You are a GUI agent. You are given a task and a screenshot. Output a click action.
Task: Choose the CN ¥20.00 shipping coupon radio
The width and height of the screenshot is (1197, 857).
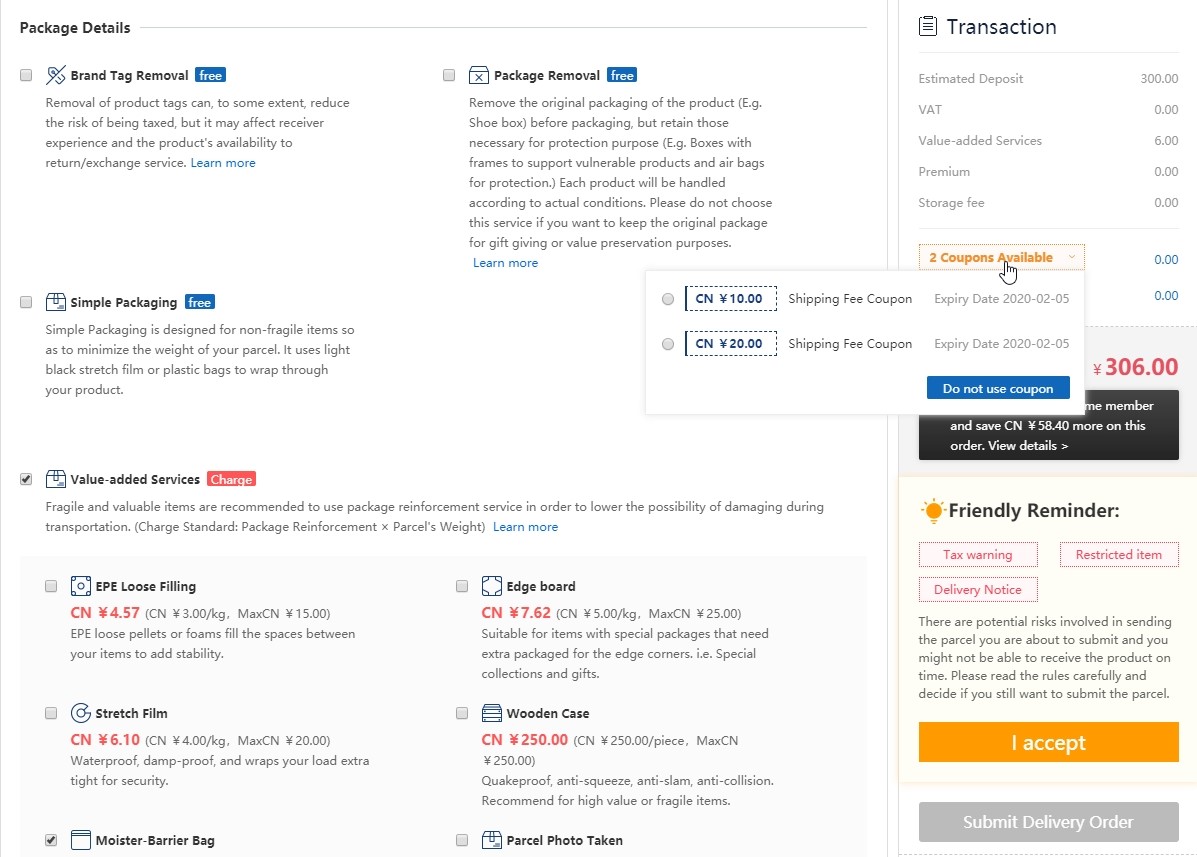[668, 344]
